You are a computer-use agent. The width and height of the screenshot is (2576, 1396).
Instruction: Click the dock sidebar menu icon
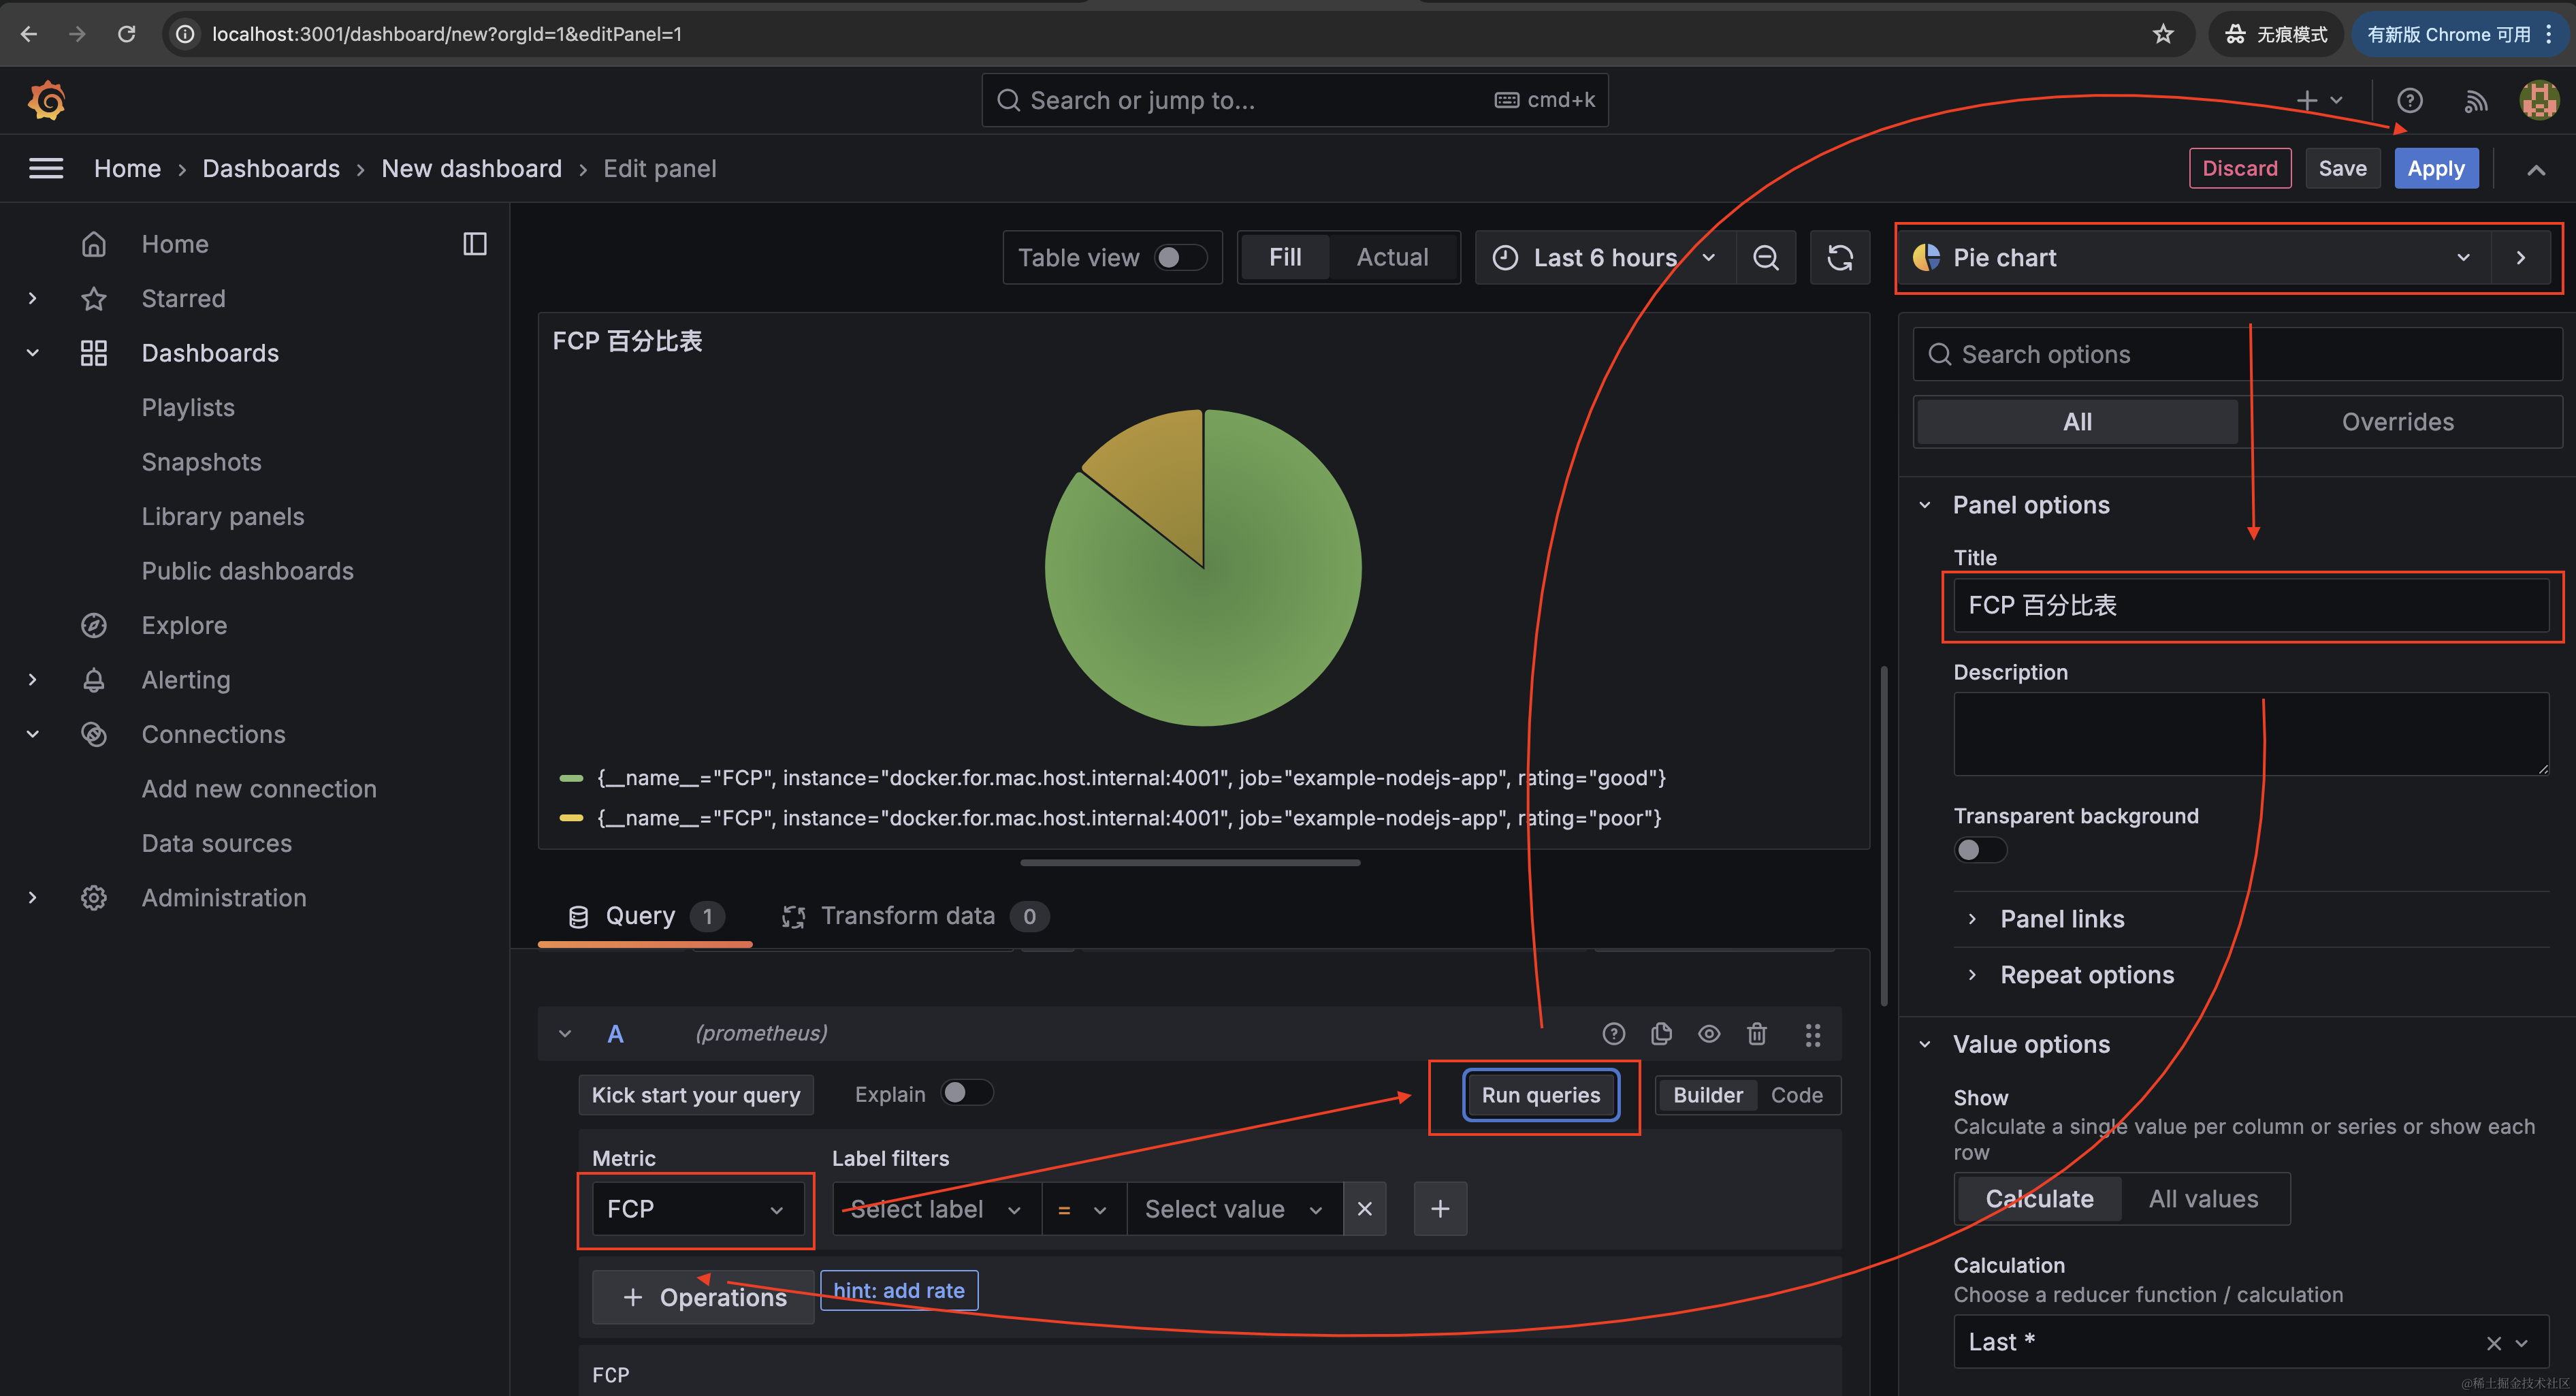pos(475,244)
